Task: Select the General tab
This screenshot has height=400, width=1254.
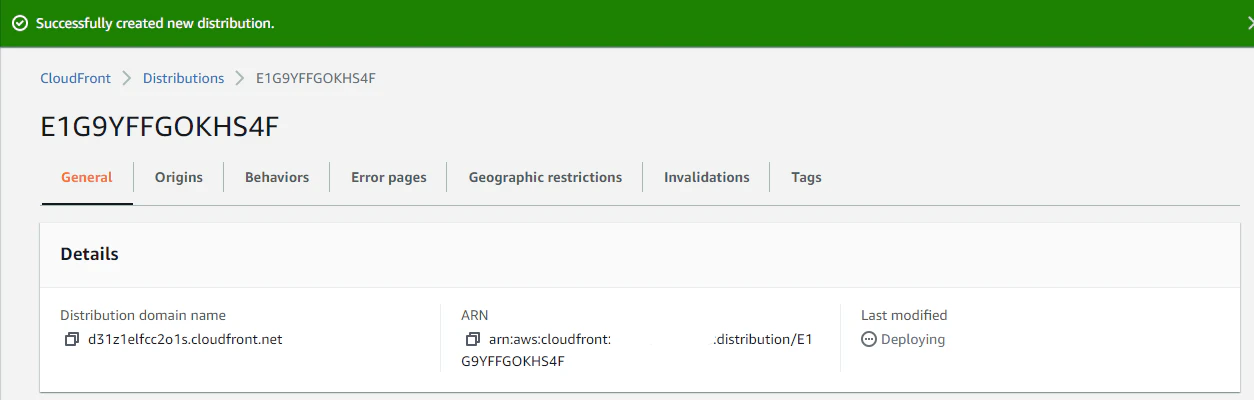Action: tap(87, 177)
